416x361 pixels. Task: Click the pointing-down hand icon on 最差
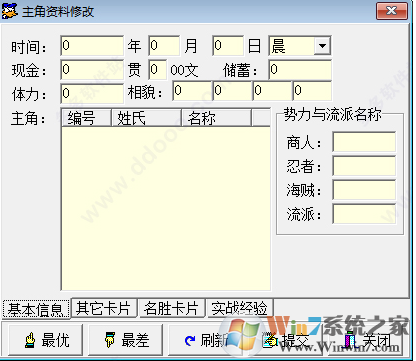[109, 340]
